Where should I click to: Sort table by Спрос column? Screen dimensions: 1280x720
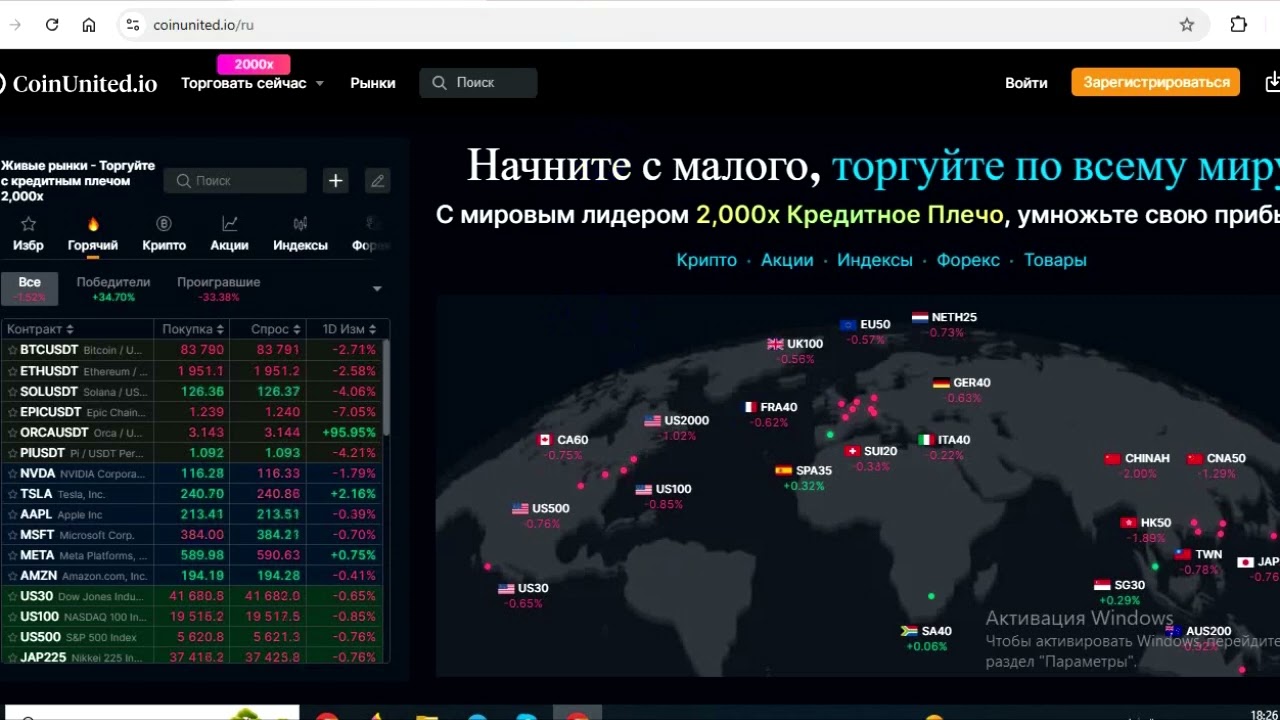coord(276,329)
